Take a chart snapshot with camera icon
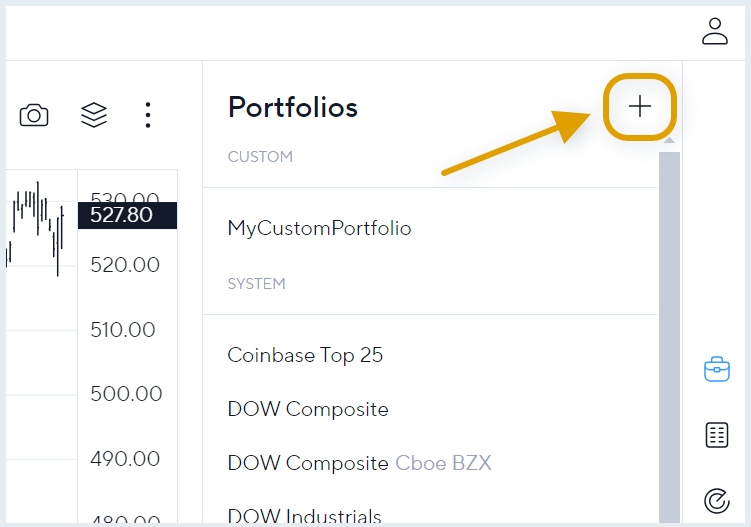This screenshot has width=751, height=527. 34,115
